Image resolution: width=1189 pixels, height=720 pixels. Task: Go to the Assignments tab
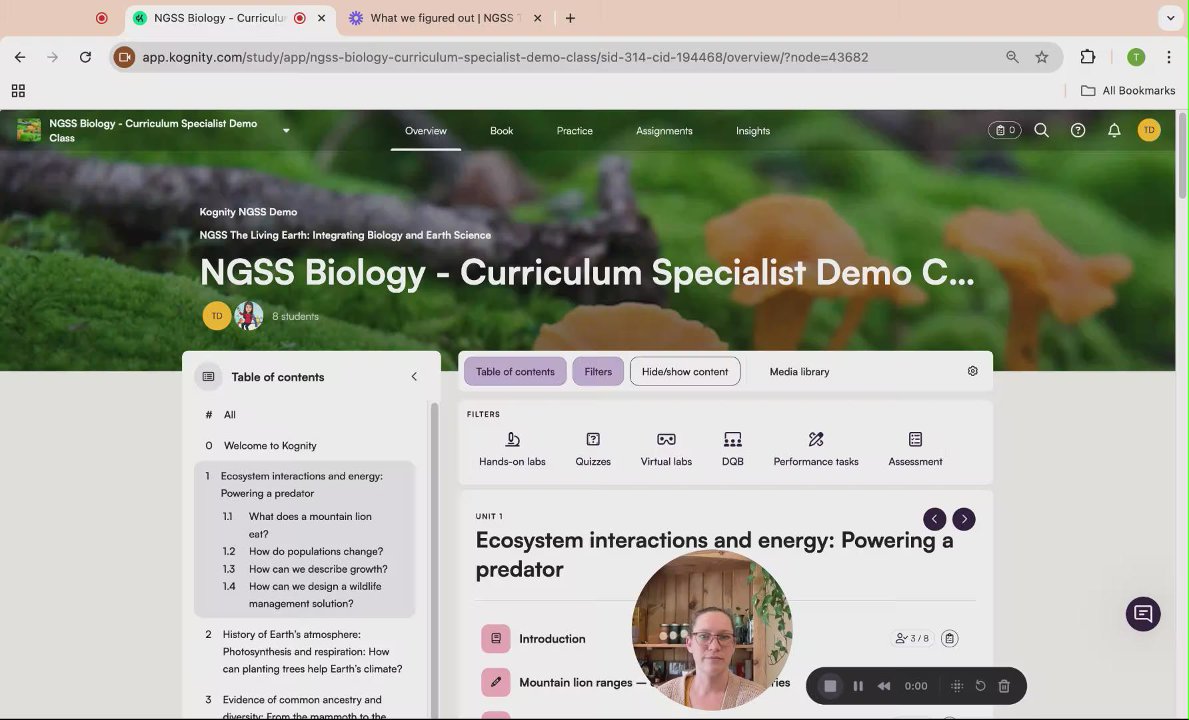(664, 130)
